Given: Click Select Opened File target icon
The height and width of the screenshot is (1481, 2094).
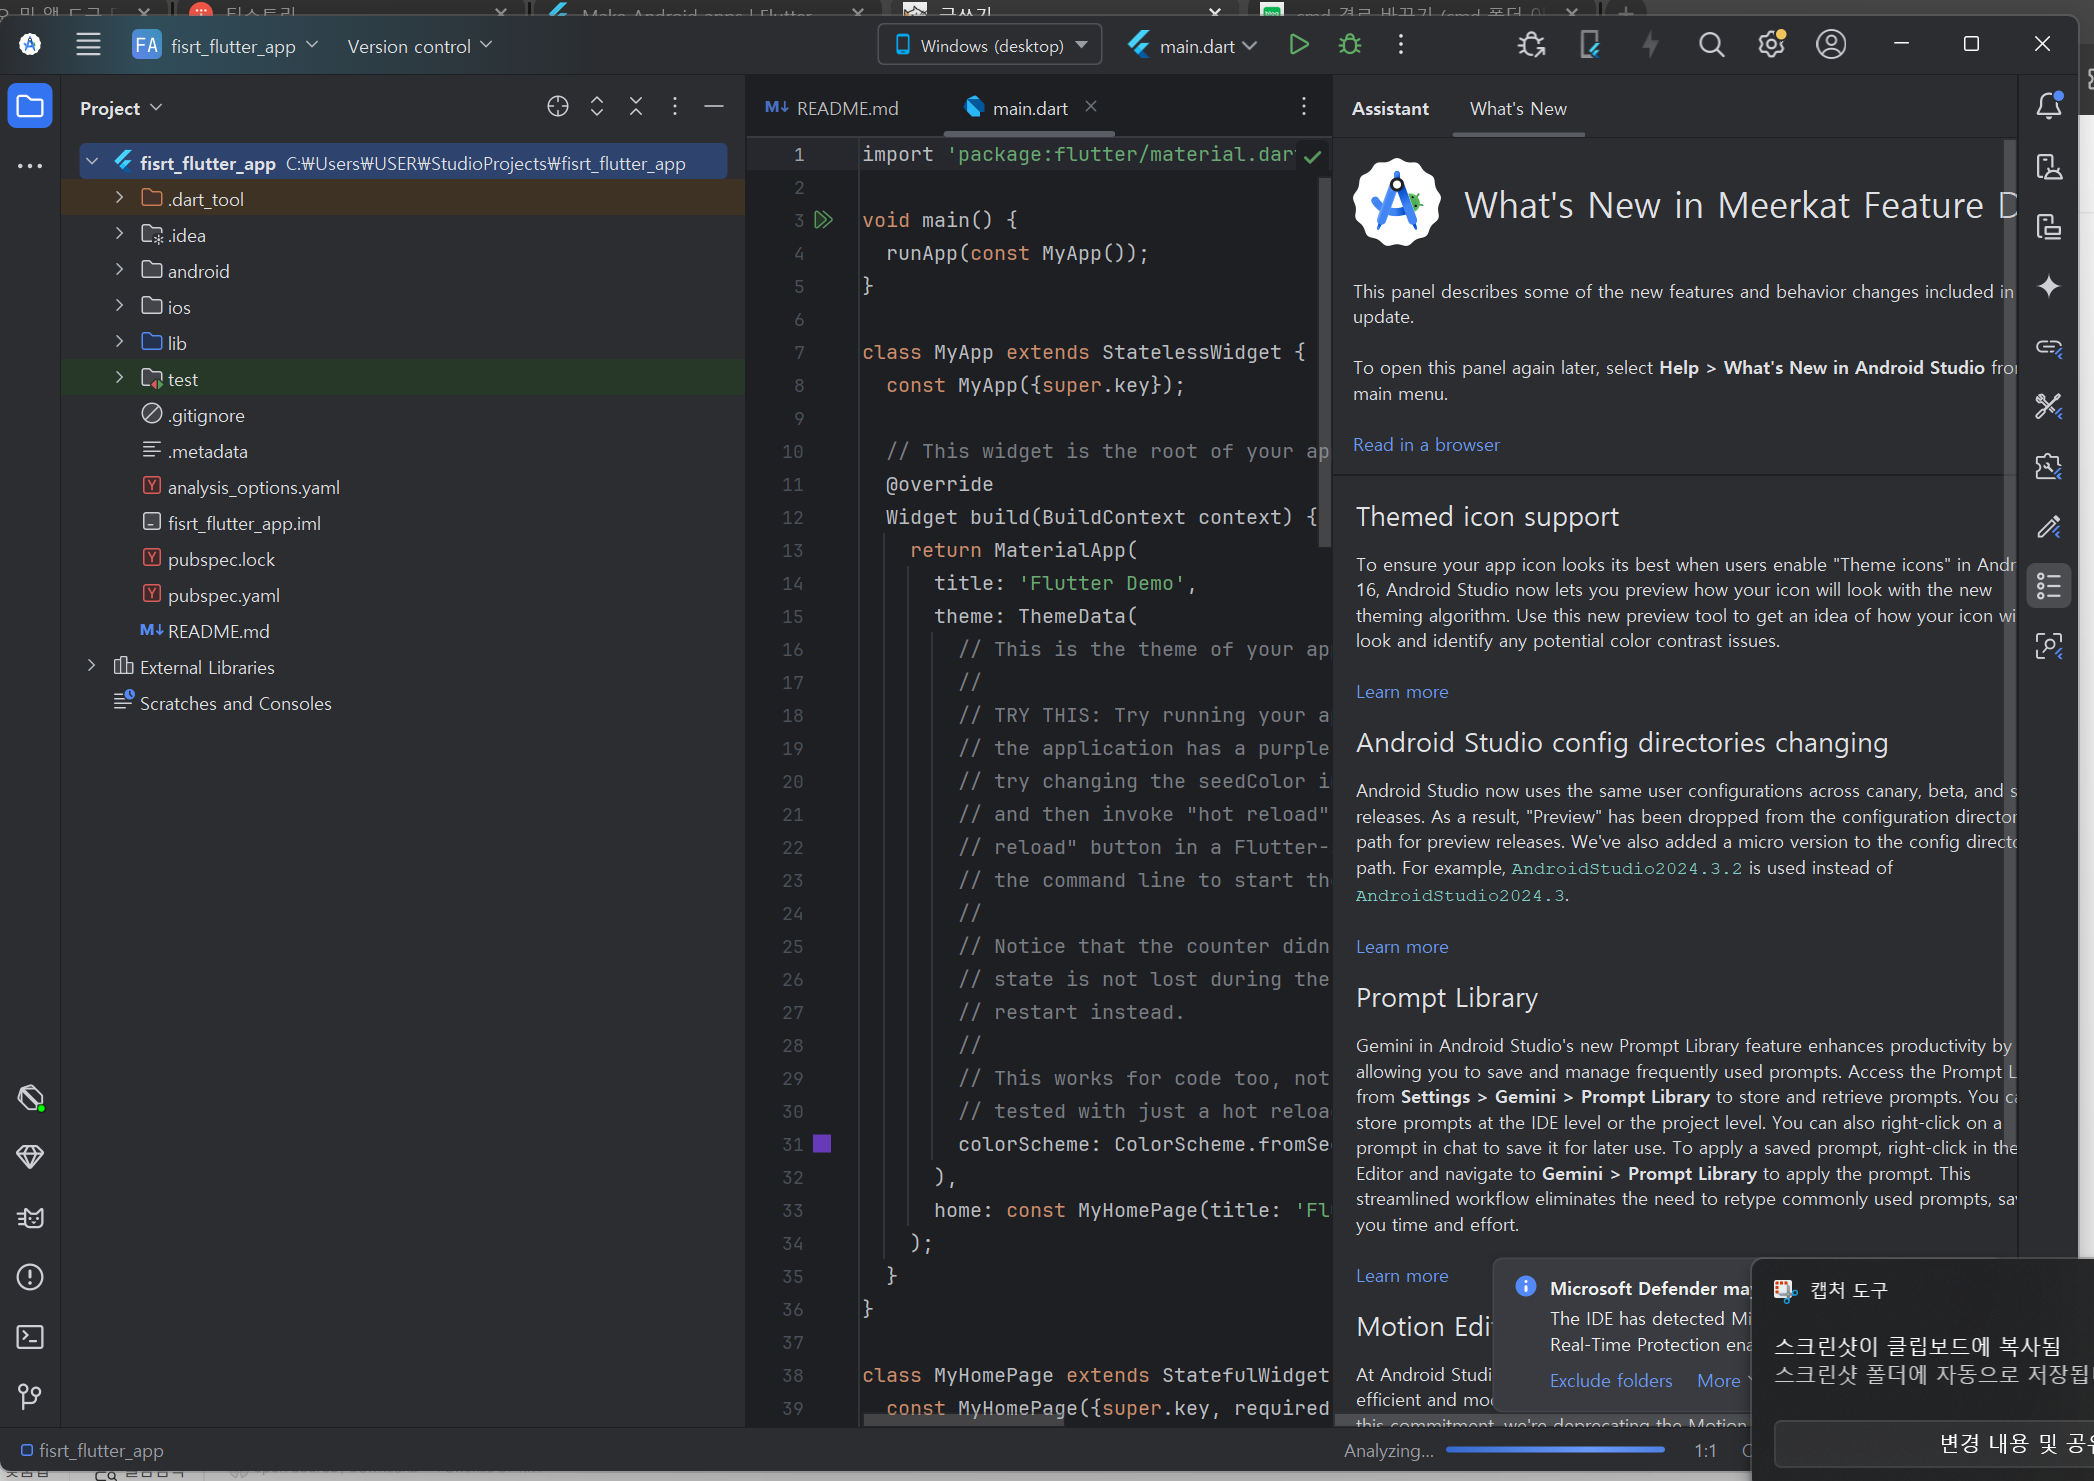Looking at the screenshot, I should [x=558, y=107].
